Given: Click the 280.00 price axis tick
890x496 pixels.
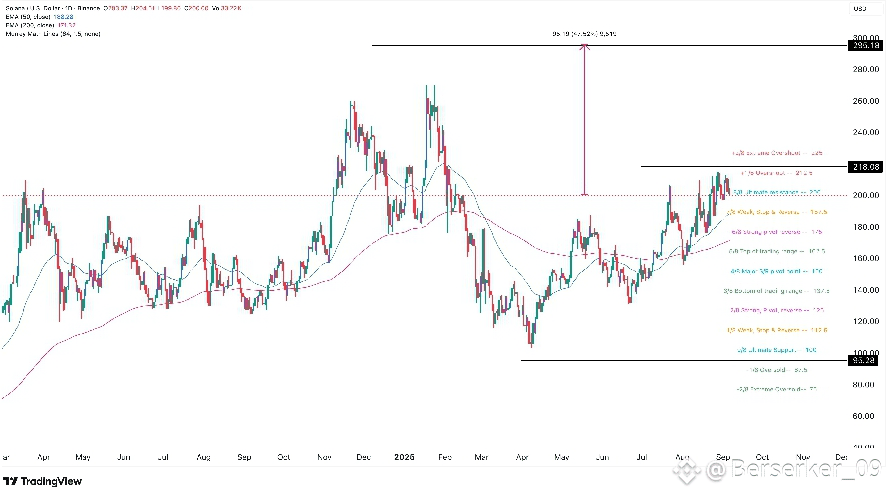Looking at the screenshot, I should (x=866, y=69).
